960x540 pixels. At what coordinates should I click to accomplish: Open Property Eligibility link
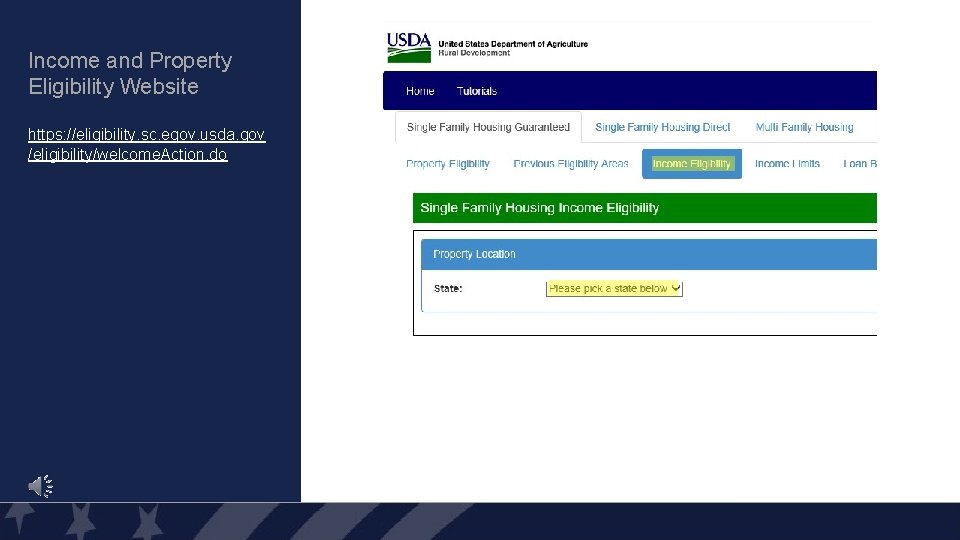click(448, 163)
